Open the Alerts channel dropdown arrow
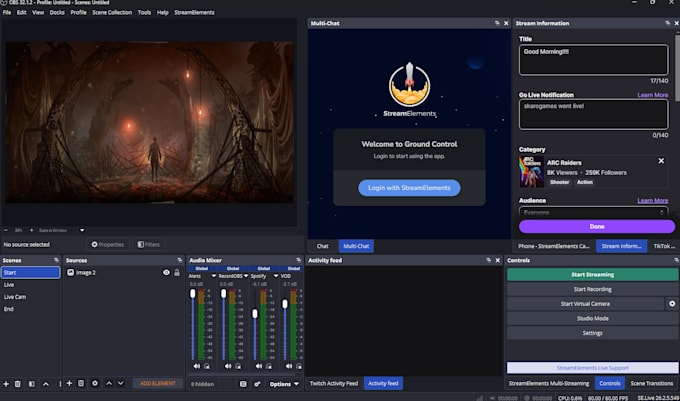This screenshot has height=401, width=680. tap(213, 276)
